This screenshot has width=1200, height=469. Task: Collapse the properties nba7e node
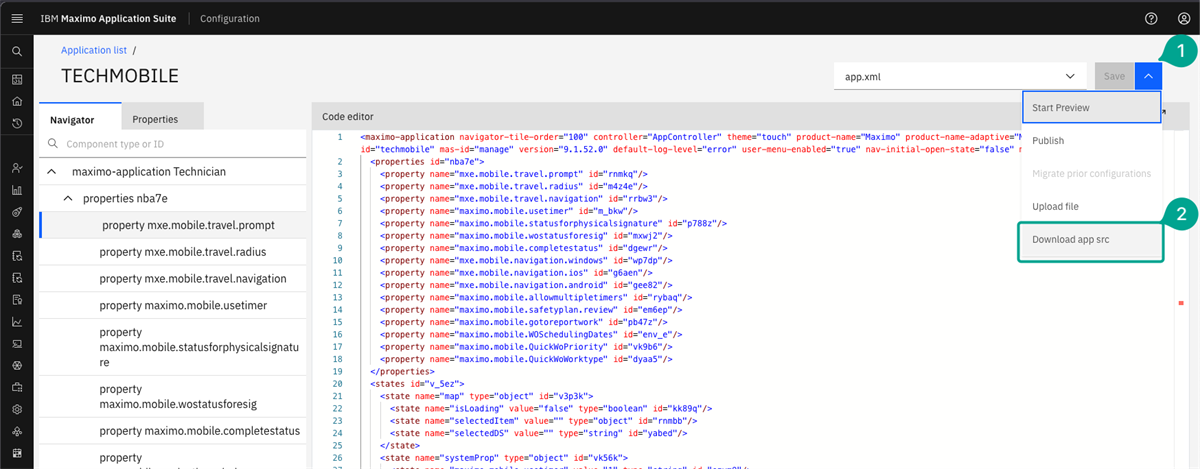tap(69, 199)
